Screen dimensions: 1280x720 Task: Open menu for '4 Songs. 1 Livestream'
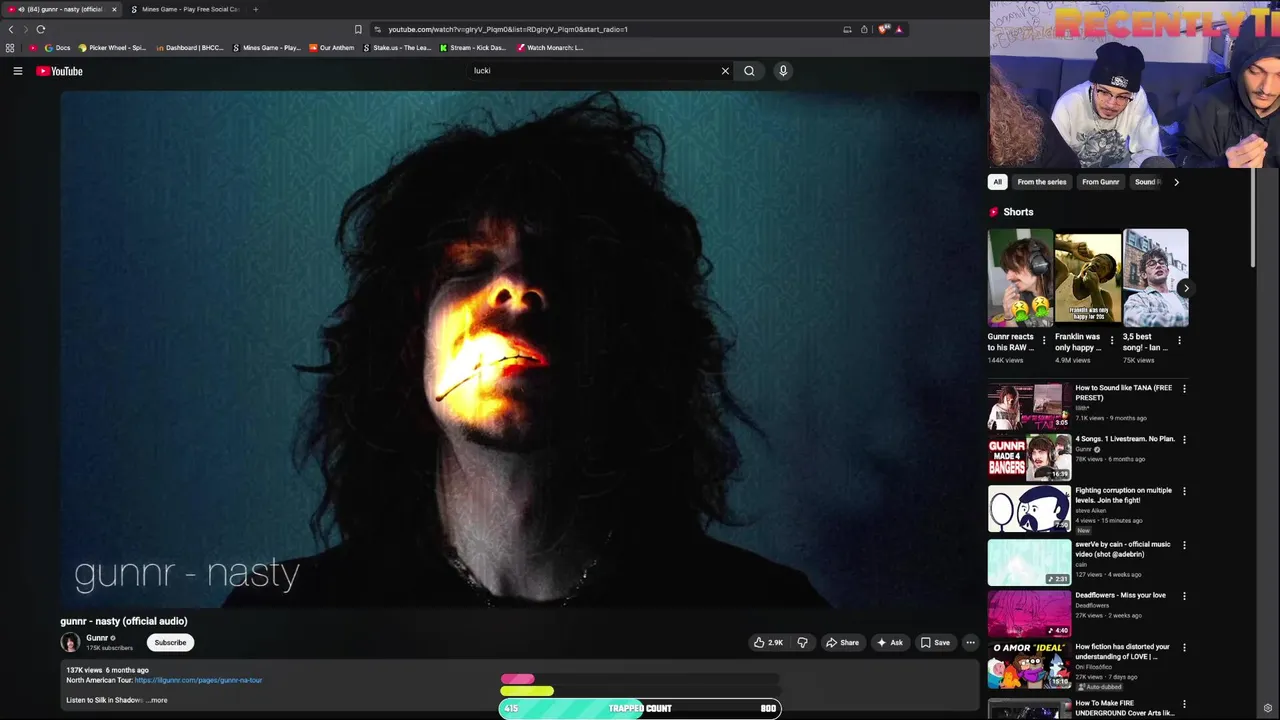1184,439
